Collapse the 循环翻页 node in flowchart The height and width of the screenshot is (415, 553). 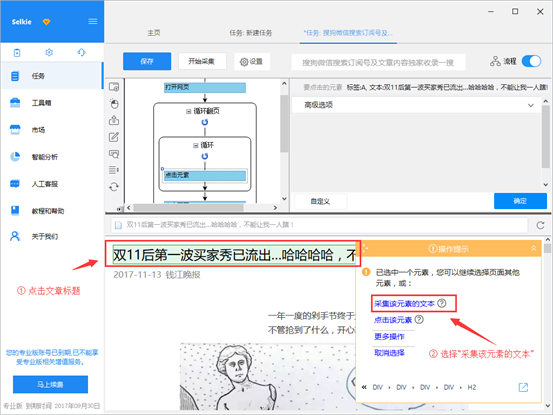coord(189,111)
